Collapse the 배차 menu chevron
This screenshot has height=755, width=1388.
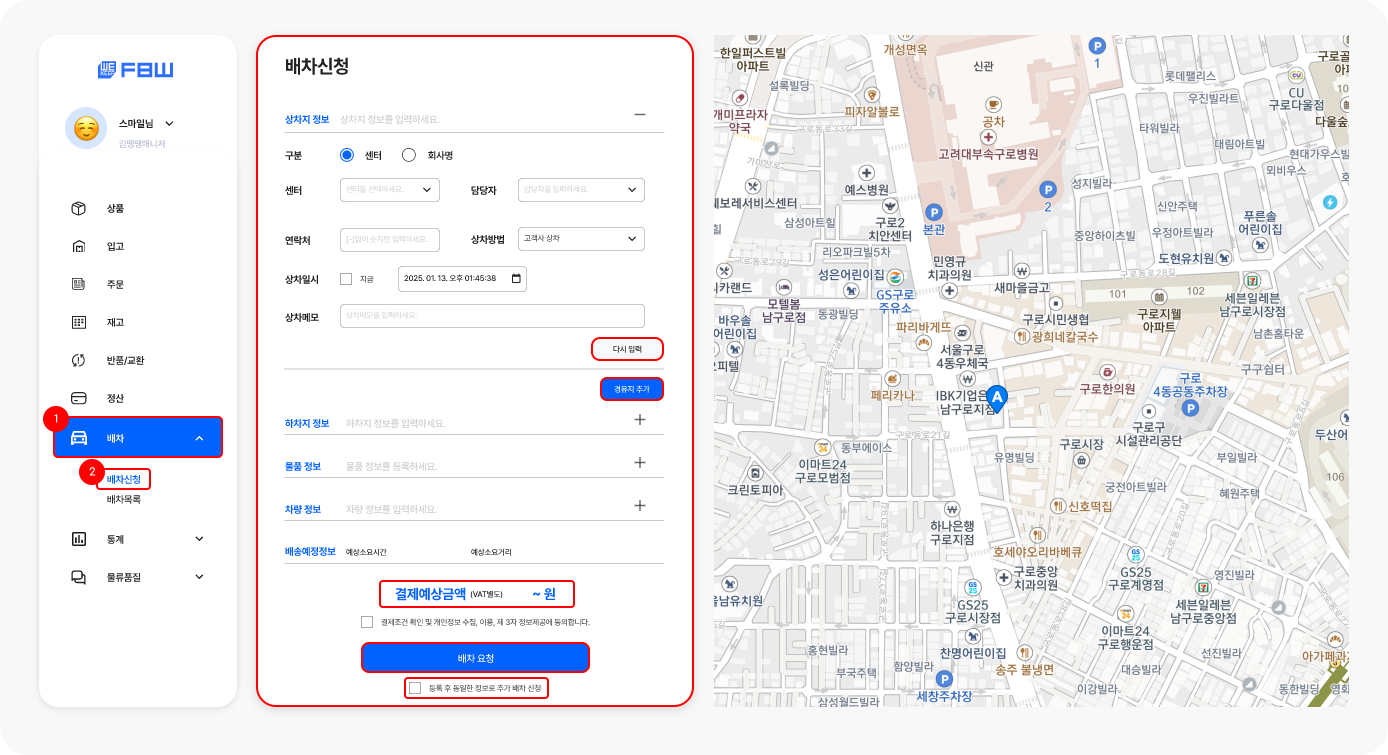tap(199, 438)
